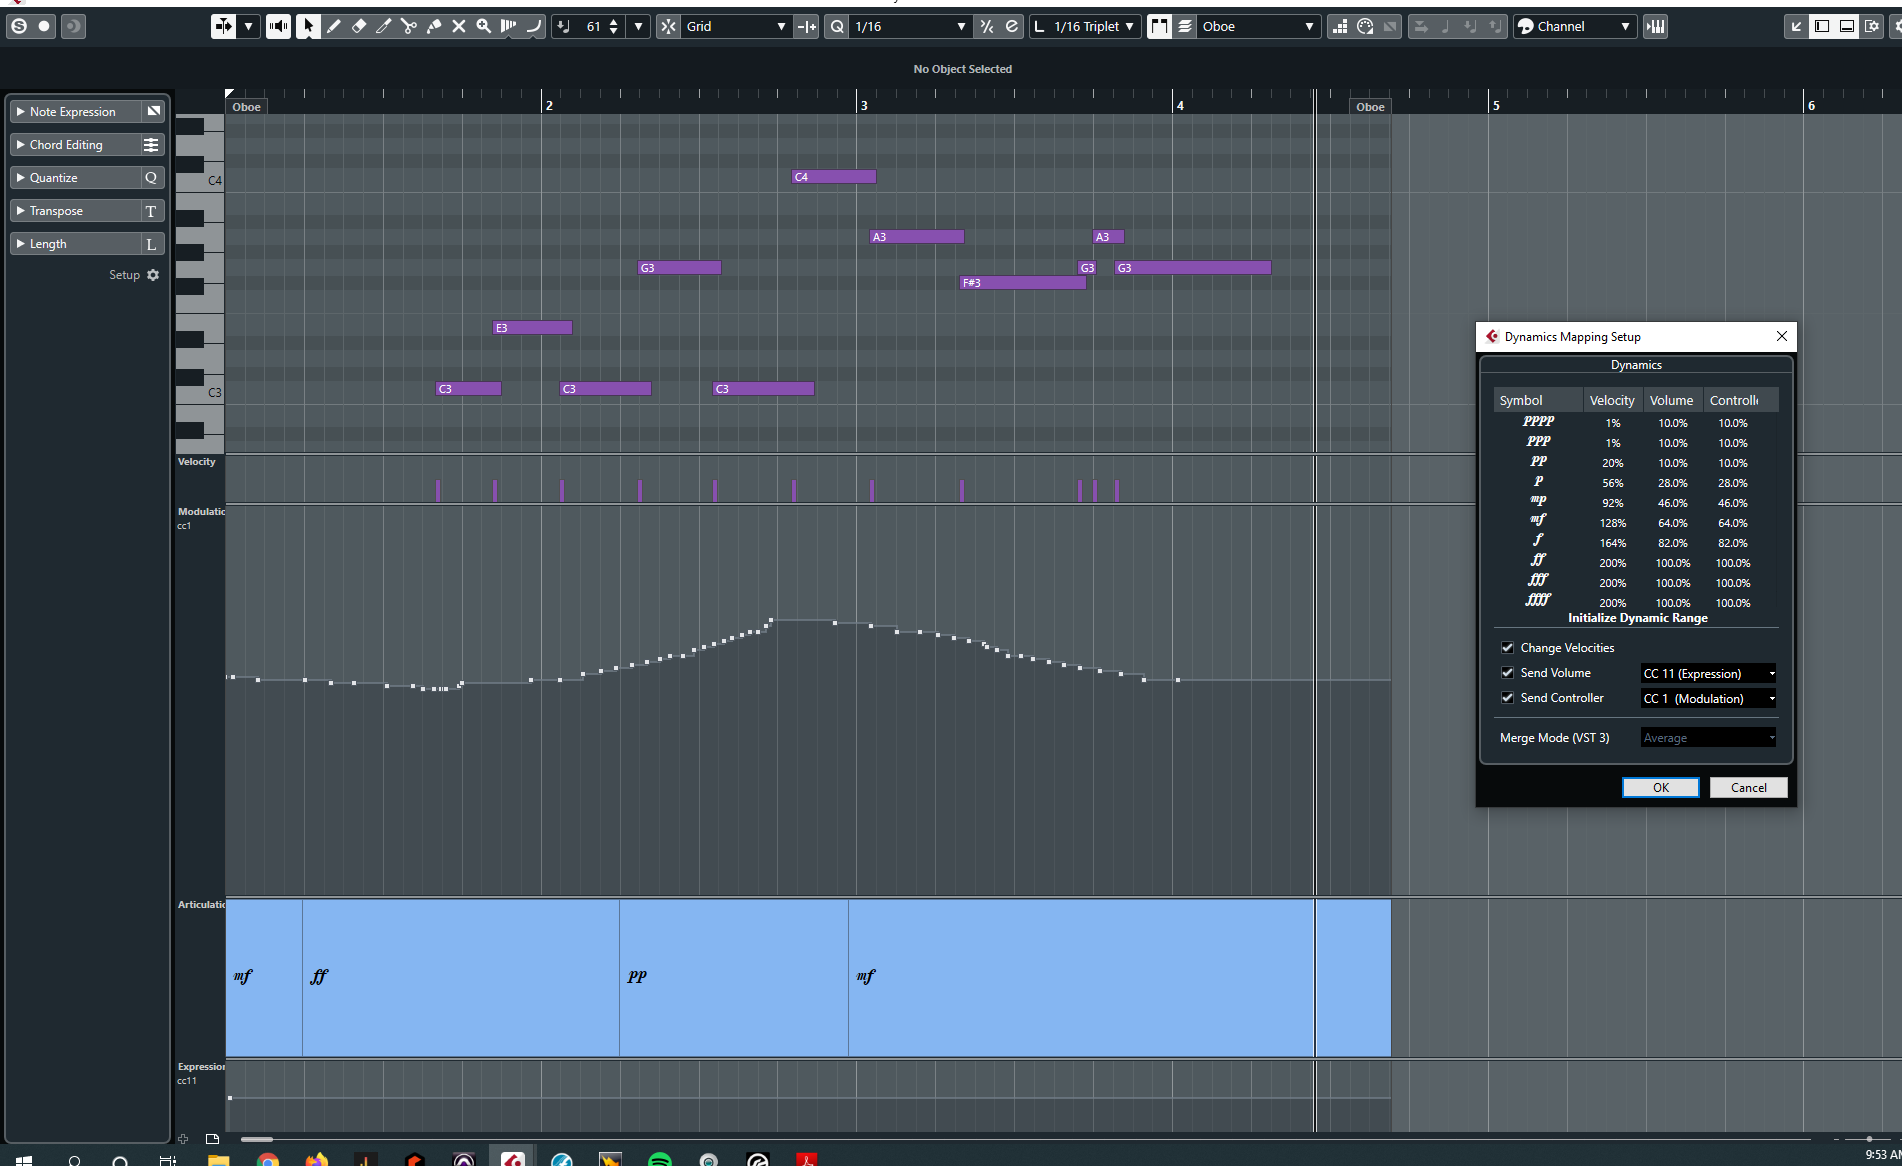This screenshot has height=1166, width=1902.
Task: Click the Quantize Q icon in toolbar
Action: coord(837,26)
